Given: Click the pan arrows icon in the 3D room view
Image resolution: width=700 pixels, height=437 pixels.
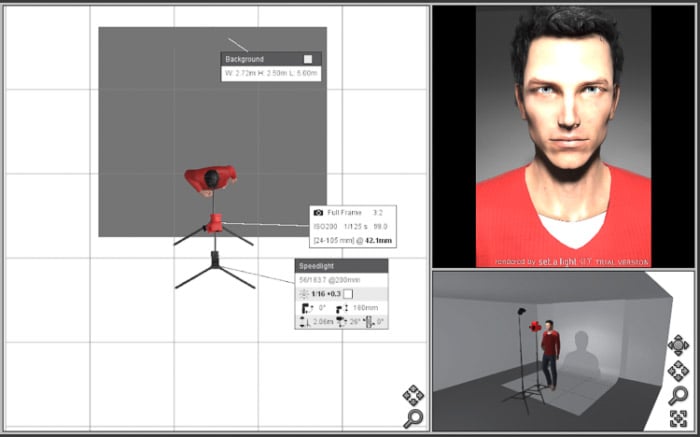Looking at the screenshot, I should click(x=678, y=371).
